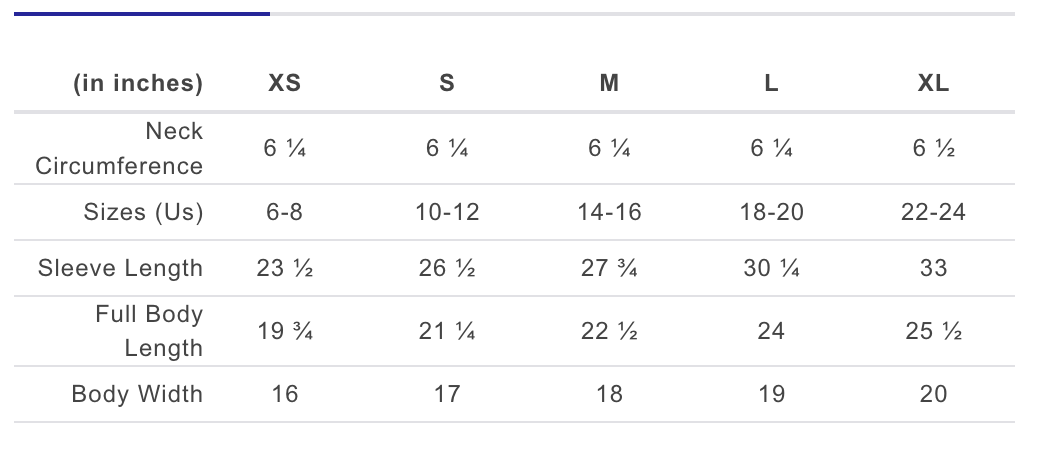Select the Body Width row label
Screen dimensions: 1056x460
coord(137,394)
